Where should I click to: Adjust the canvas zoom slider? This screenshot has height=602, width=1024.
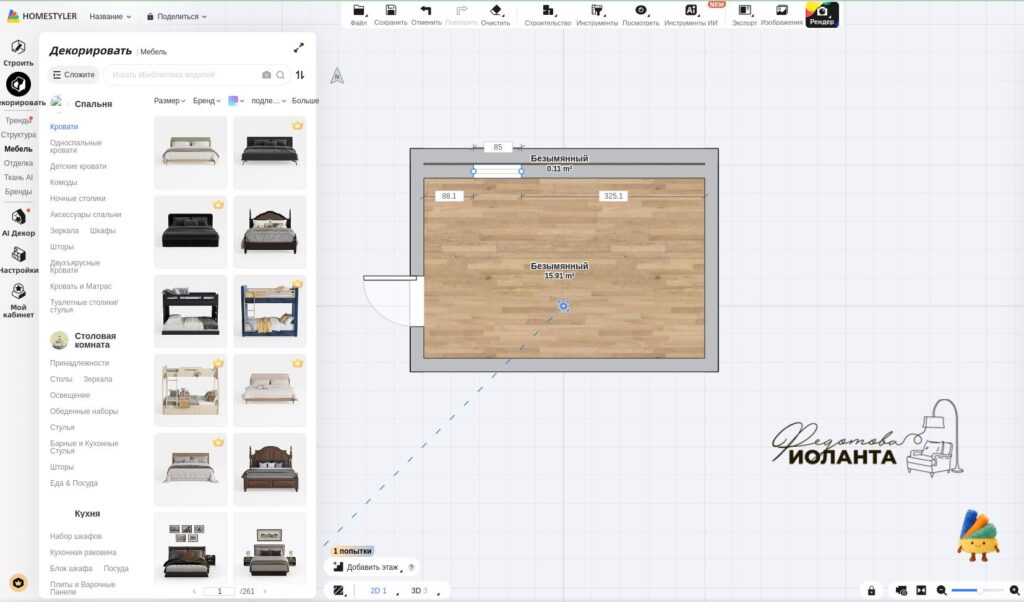[977, 590]
